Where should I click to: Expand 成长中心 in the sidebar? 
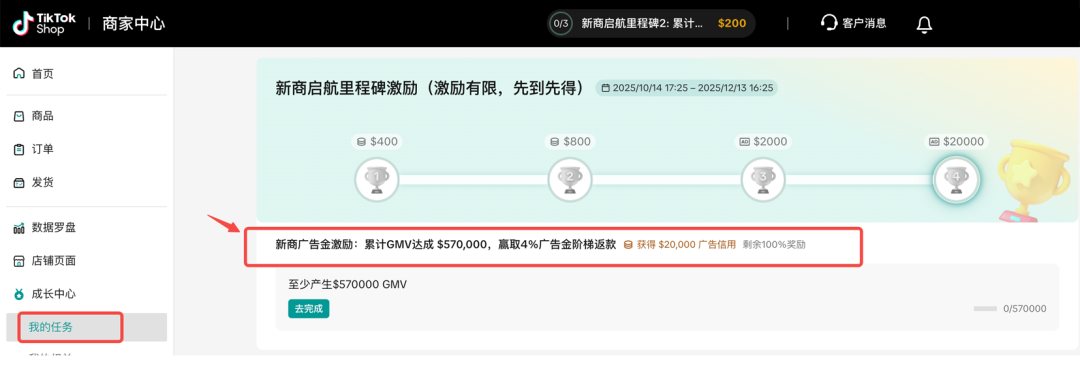click(x=54, y=294)
